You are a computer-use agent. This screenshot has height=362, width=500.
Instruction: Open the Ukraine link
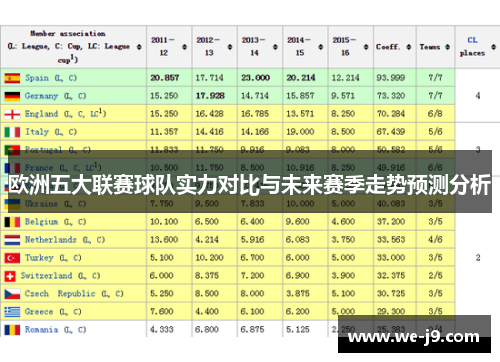coord(41,204)
